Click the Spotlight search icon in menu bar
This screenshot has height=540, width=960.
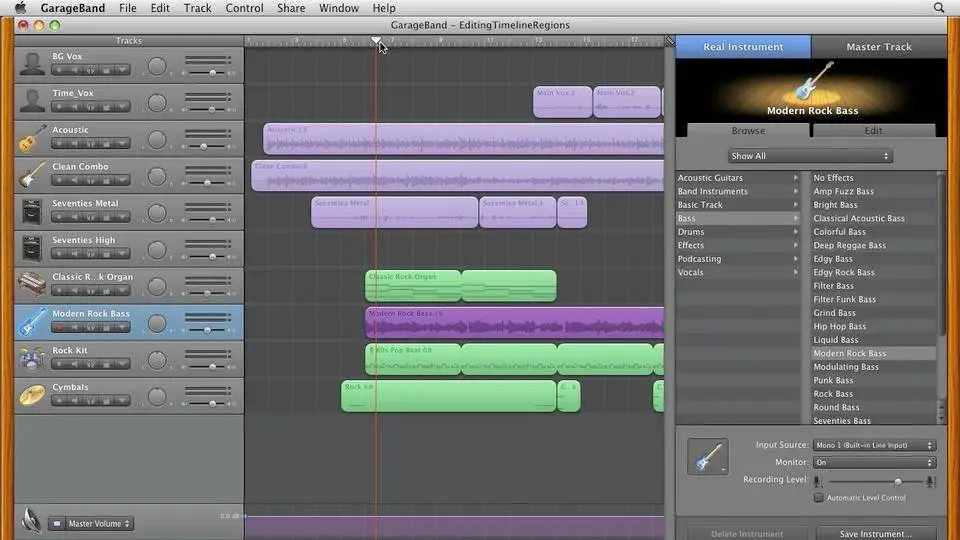pos(939,8)
